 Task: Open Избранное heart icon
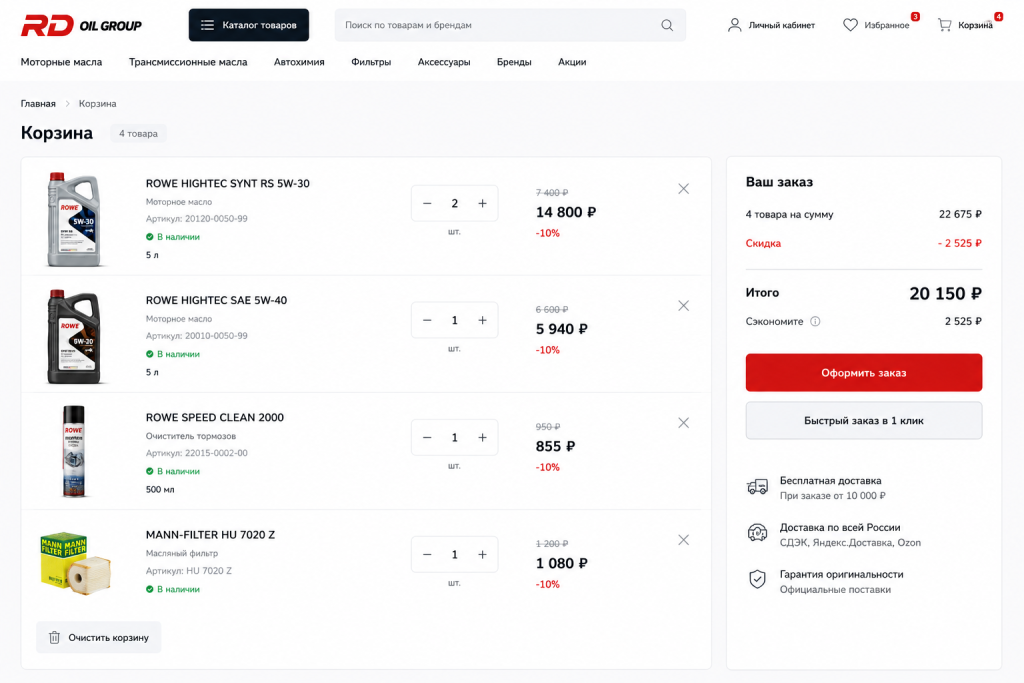tap(850, 25)
